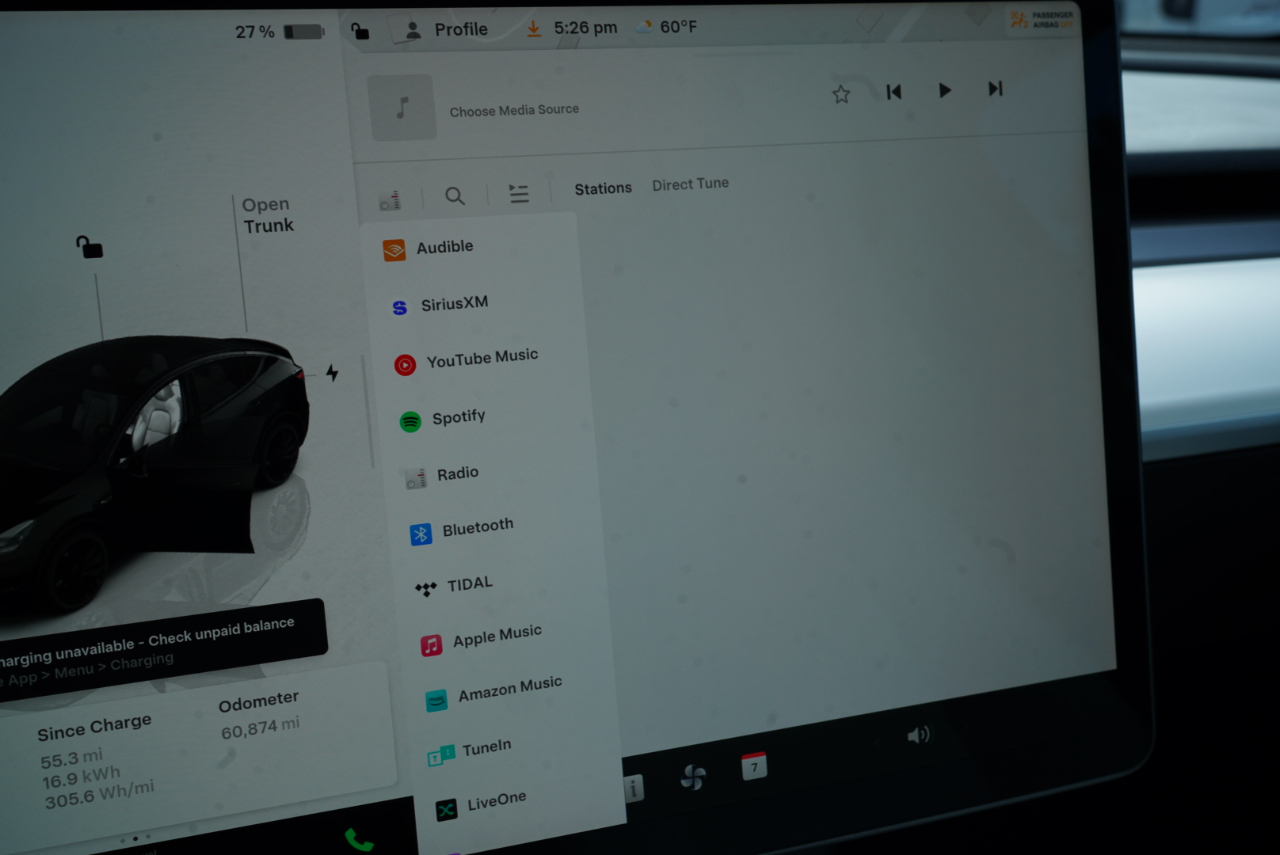Image resolution: width=1280 pixels, height=855 pixels.
Task: Favorite the current media with the star
Action: pyautogui.click(x=841, y=94)
